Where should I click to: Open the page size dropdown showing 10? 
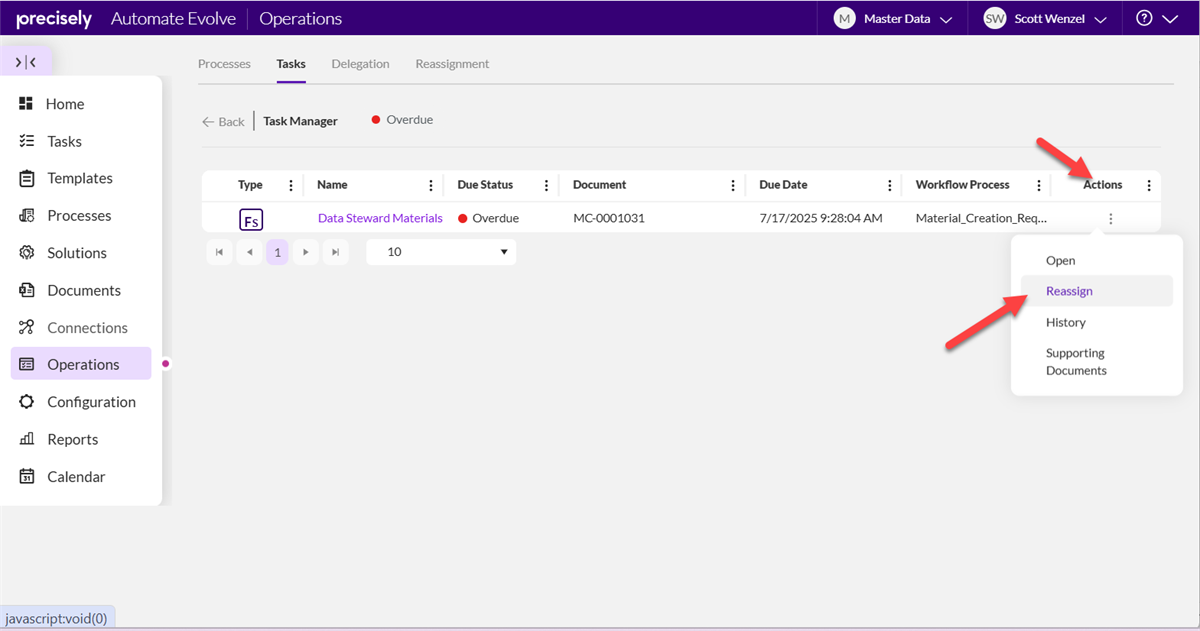[441, 252]
